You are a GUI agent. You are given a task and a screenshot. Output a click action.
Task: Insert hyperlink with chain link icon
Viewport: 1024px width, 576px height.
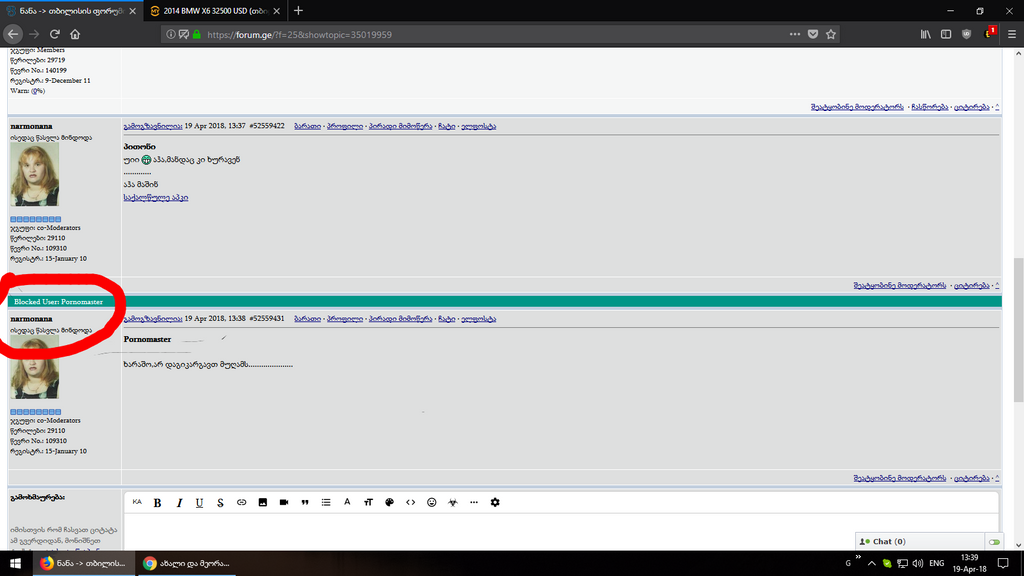(x=242, y=502)
